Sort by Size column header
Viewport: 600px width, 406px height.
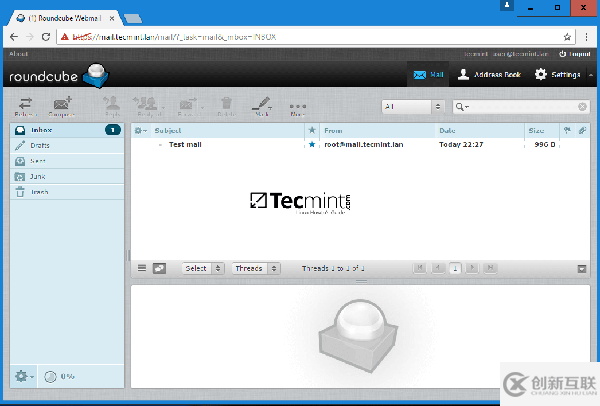point(536,130)
